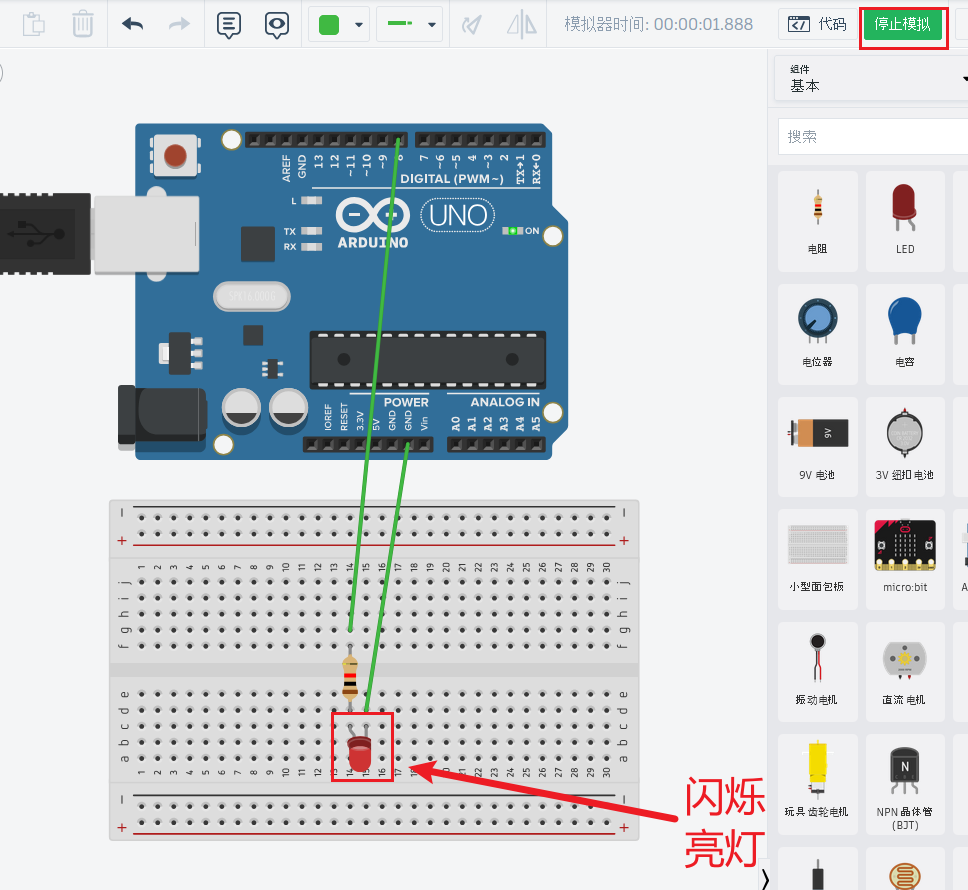The width and height of the screenshot is (968, 890).
Task: Open the 组件 基本 category dropdown
Action: [x=872, y=79]
